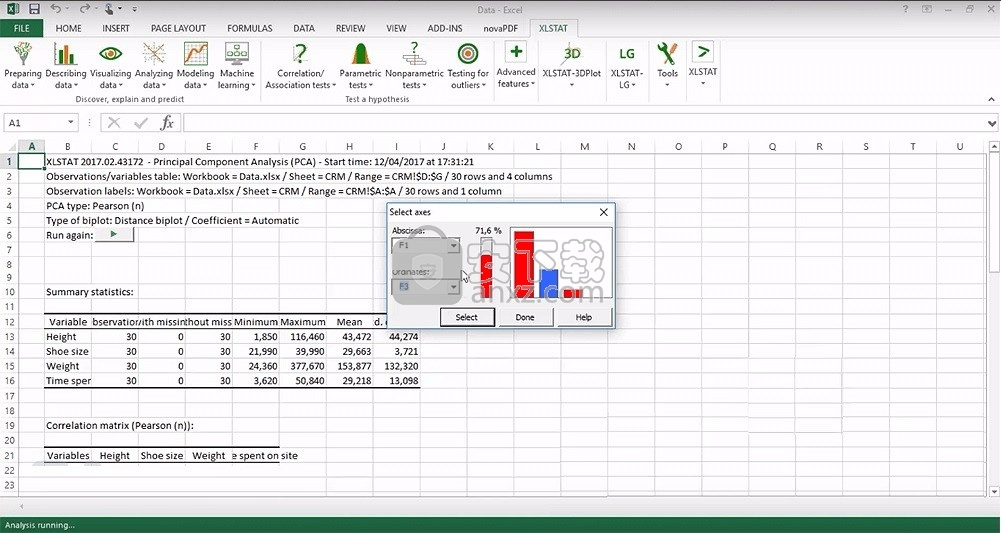Click the Select All corner of the grid
The height and width of the screenshot is (533, 1001).
[9, 147]
